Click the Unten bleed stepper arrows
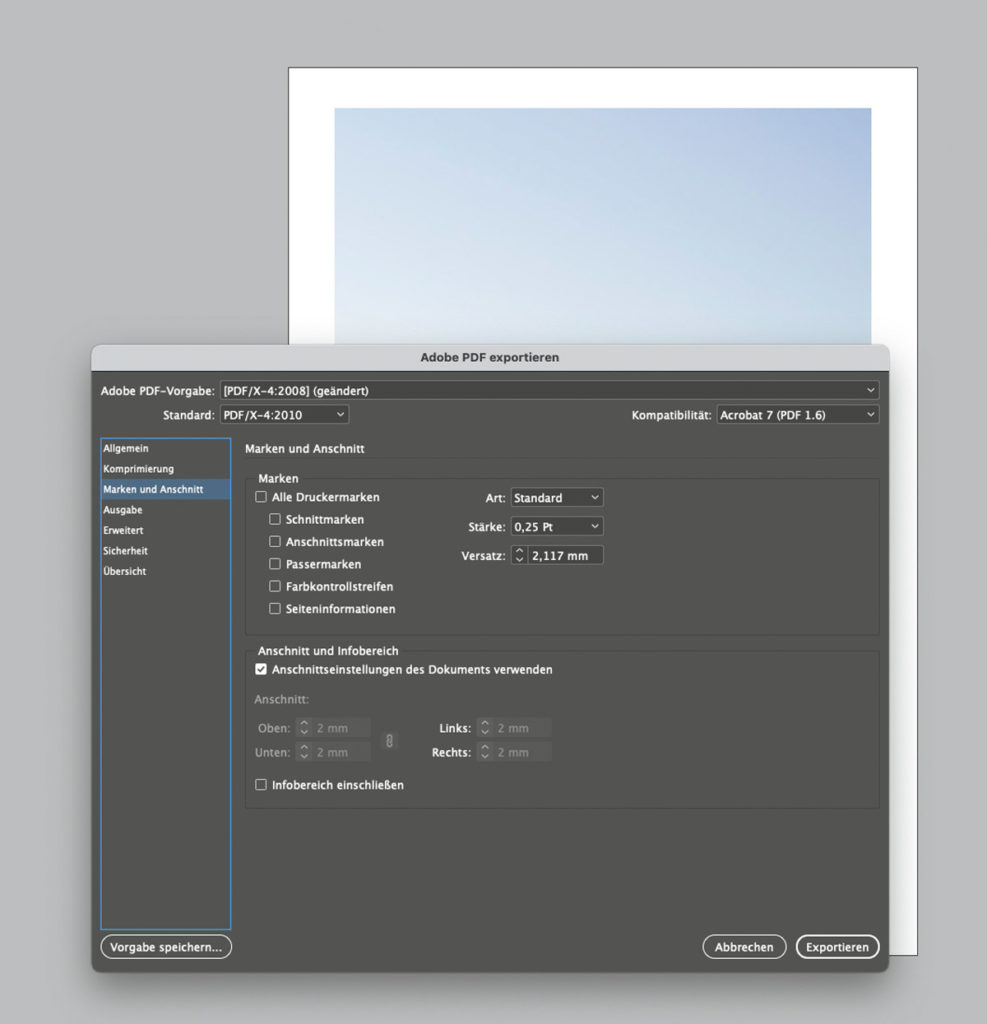Screen dimensions: 987x1024 pos(304,752)
